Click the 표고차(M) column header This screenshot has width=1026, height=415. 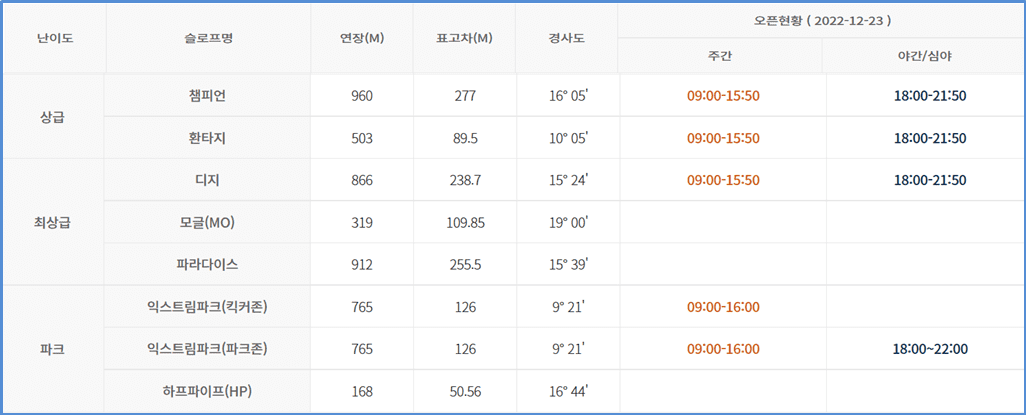(x=464, y=38)
